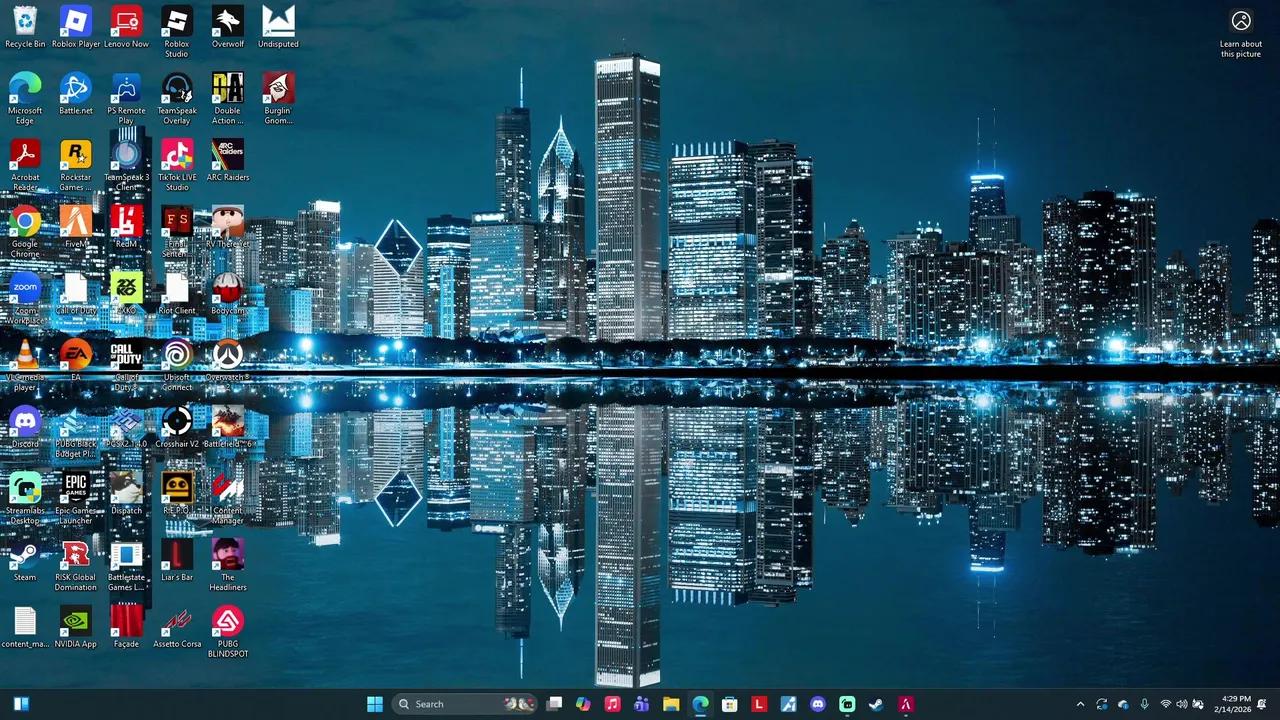Open Microsoft Store from the taskbar

730,704
